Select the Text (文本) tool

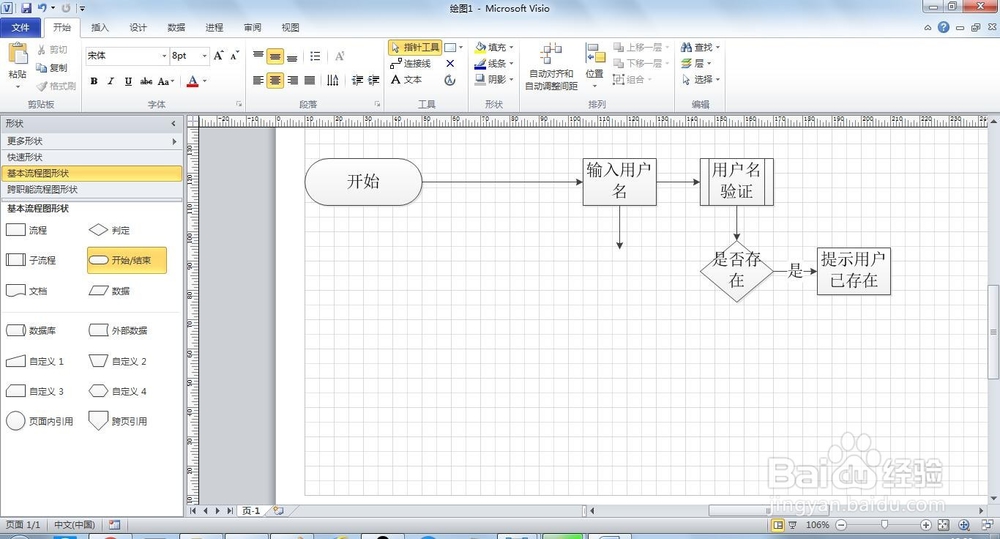[406, 80]
